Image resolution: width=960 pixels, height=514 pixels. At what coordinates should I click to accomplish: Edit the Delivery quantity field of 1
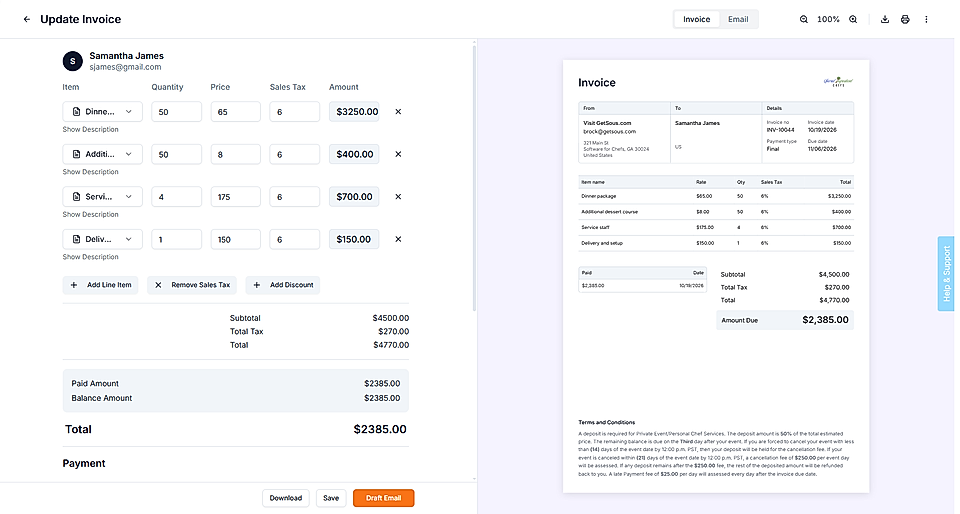pos(176,239)
